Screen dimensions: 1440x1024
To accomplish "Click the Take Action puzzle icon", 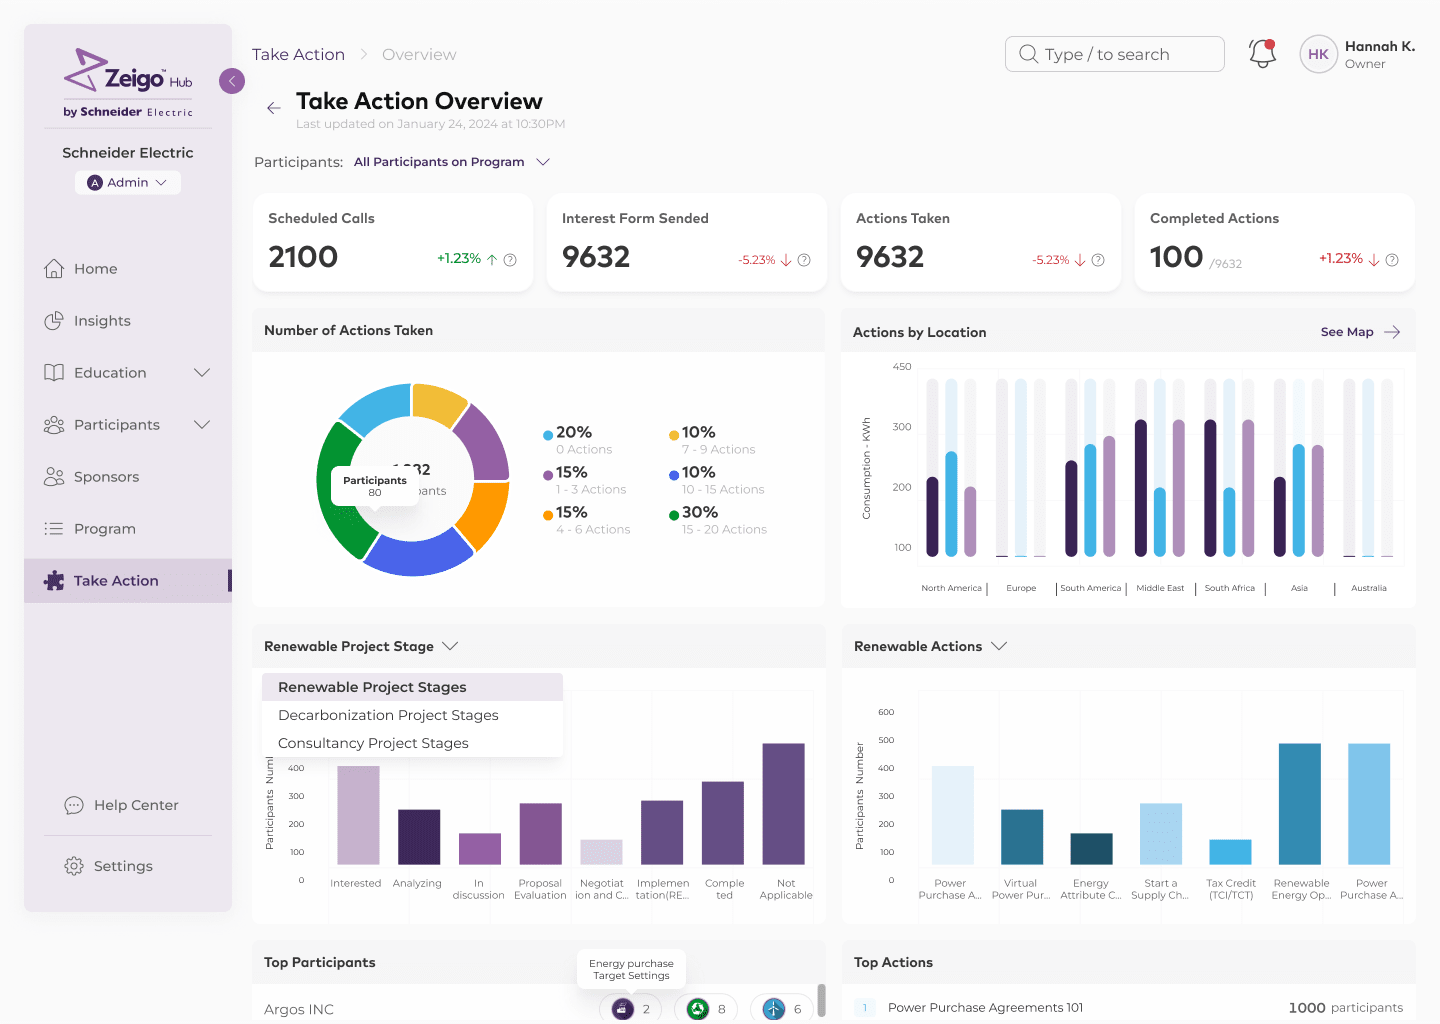I will pos(54,580).
